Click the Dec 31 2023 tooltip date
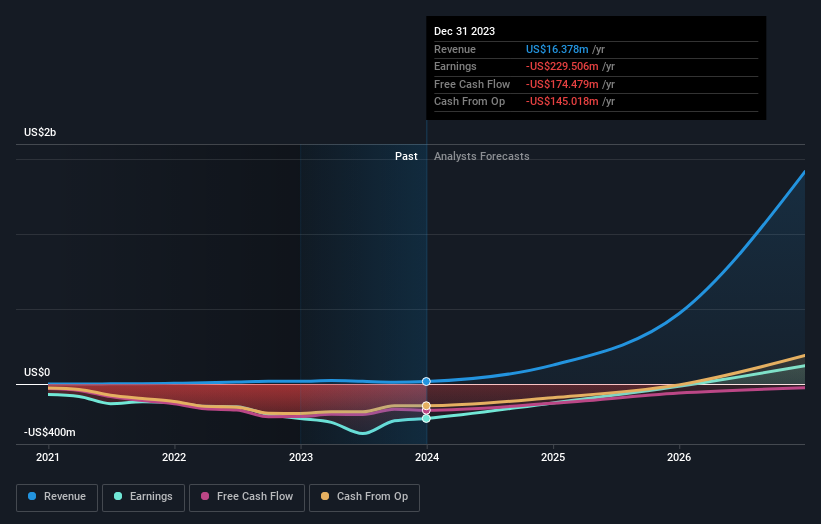 [464, 31]
